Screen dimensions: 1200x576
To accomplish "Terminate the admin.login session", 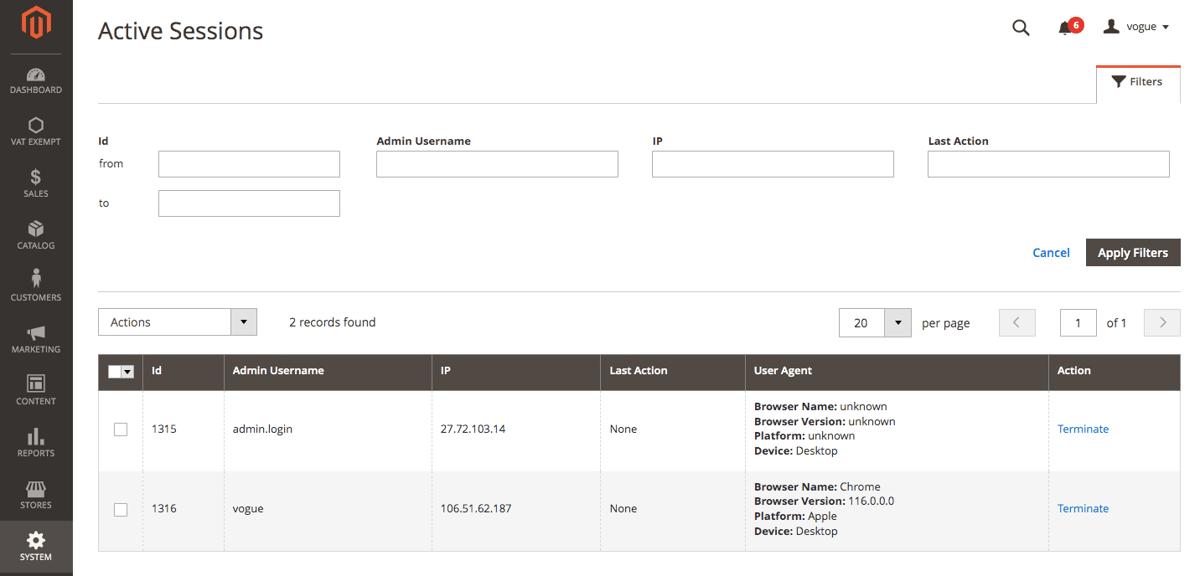I will point(1082,429).
